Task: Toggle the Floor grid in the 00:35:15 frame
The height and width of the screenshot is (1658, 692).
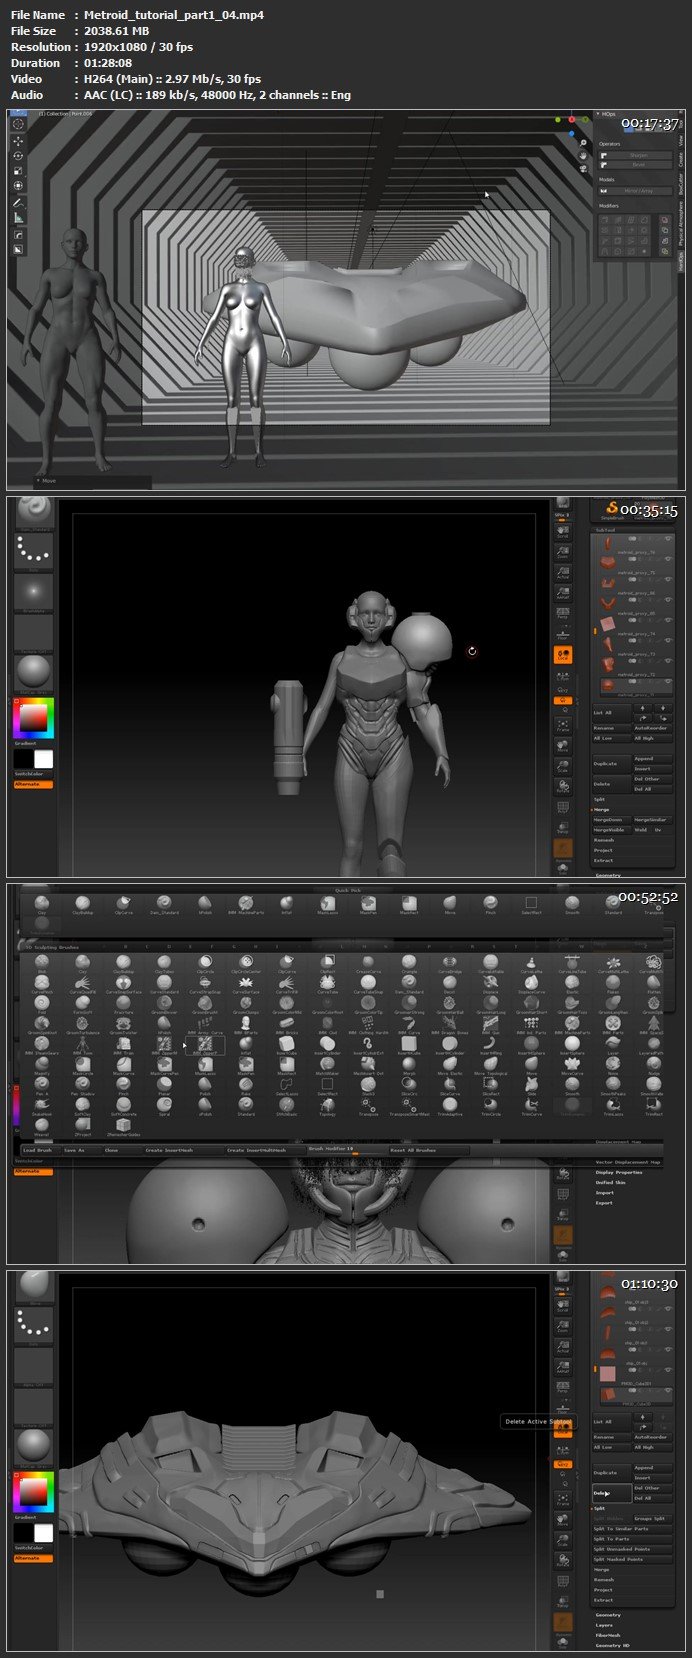Action: pyautogui.click(x=562, y=635)
